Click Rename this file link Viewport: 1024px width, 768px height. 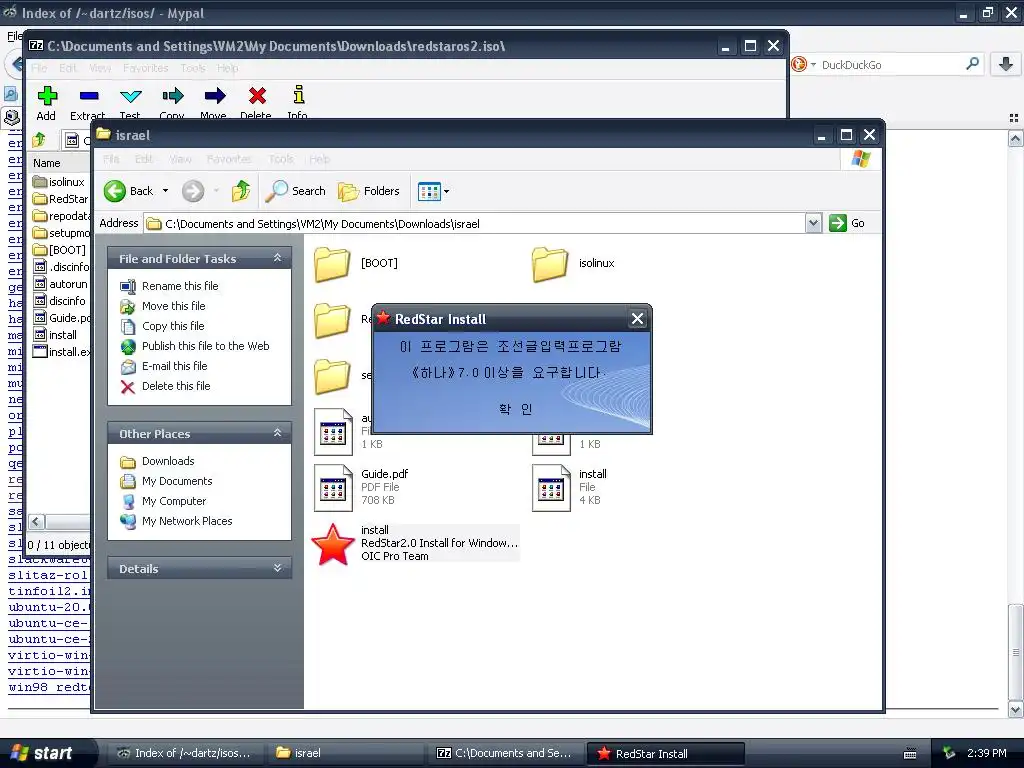[180, 286]
